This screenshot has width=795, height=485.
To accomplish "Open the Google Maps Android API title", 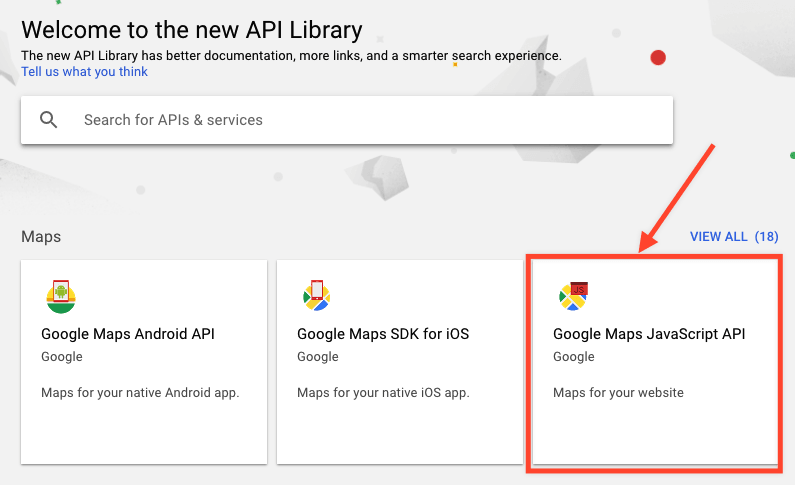I will (128, 334).
